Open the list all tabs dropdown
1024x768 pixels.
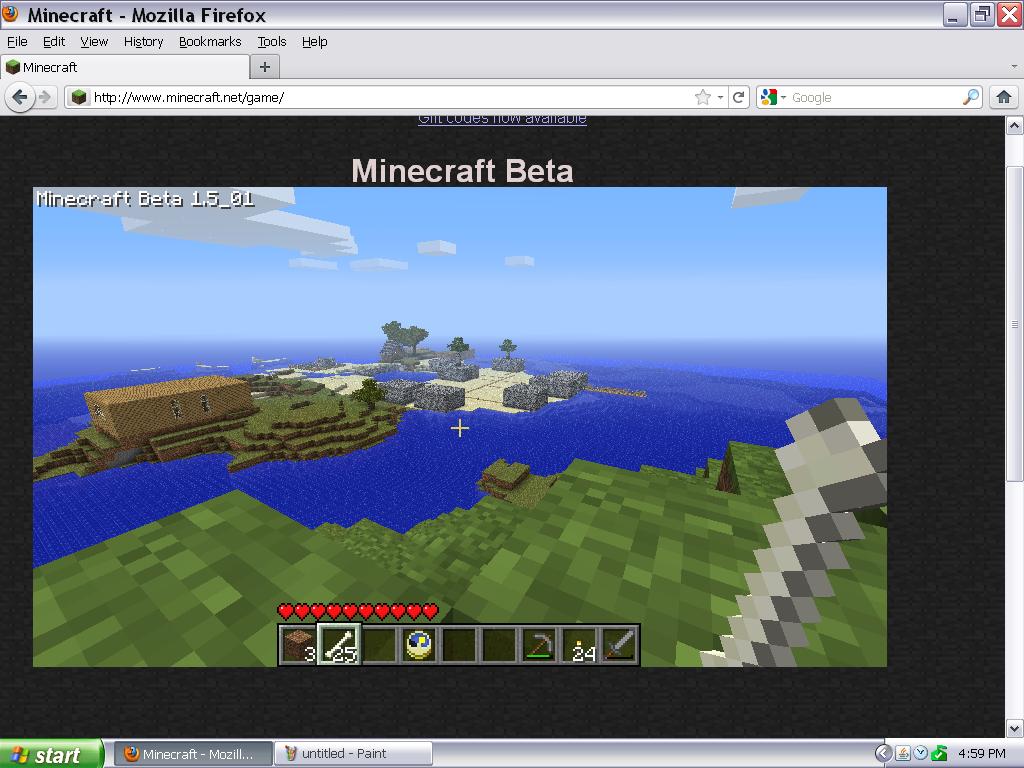pyautogui.click(x=1014, y=67)
